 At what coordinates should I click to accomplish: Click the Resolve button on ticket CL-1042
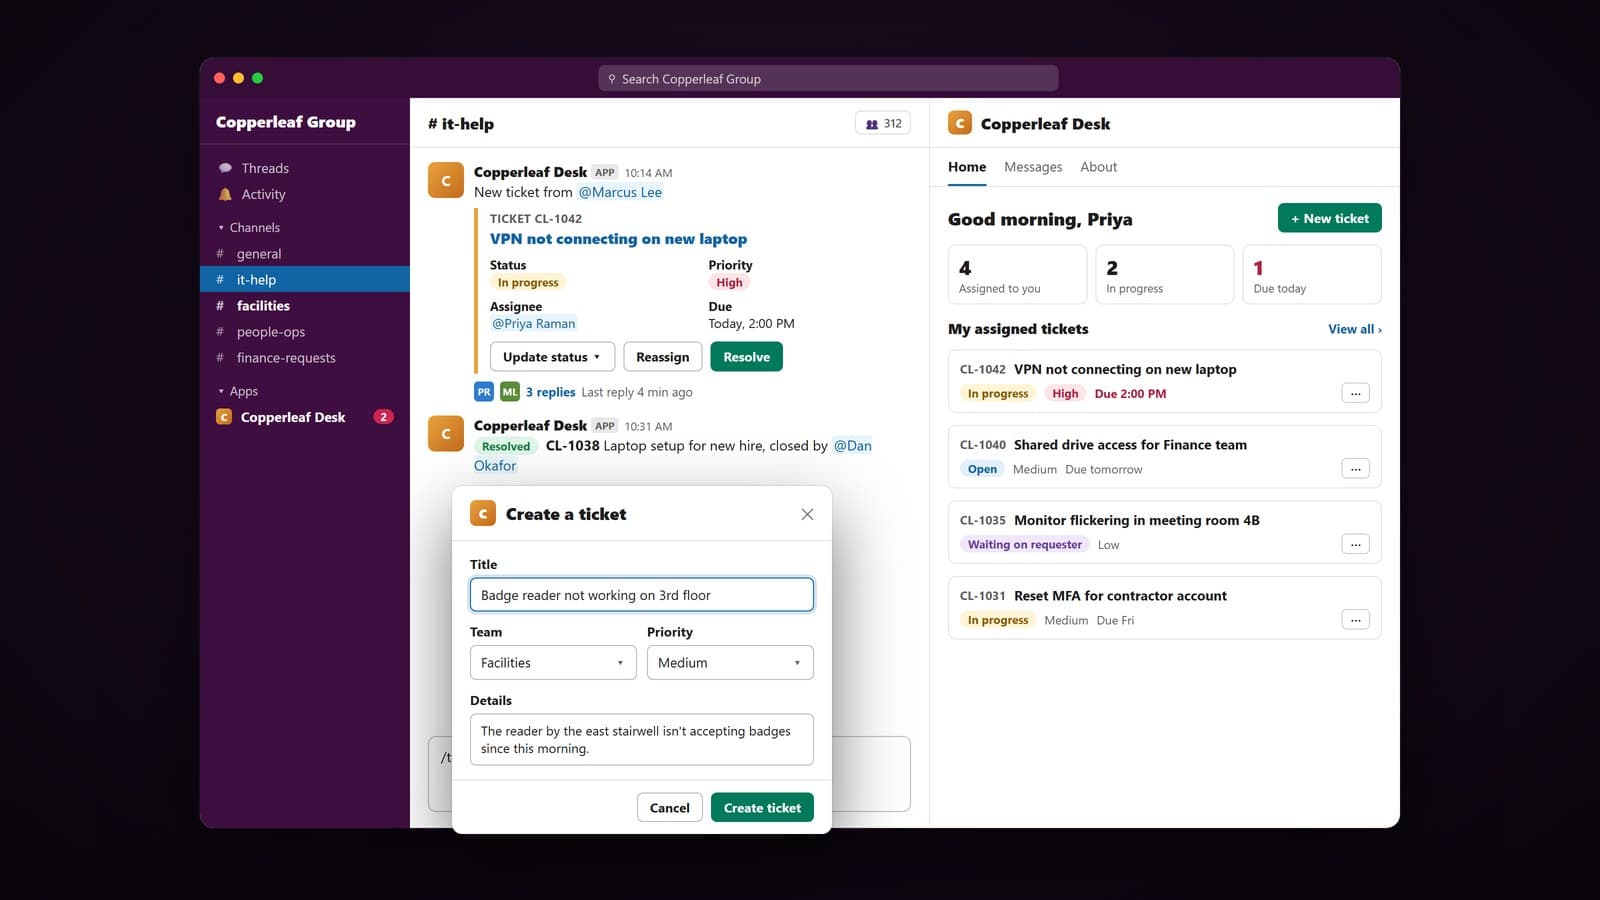(747, 357)
